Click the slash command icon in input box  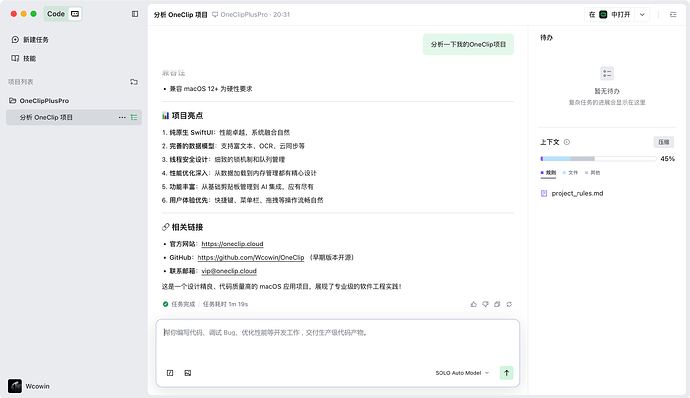tap(170, 373)
